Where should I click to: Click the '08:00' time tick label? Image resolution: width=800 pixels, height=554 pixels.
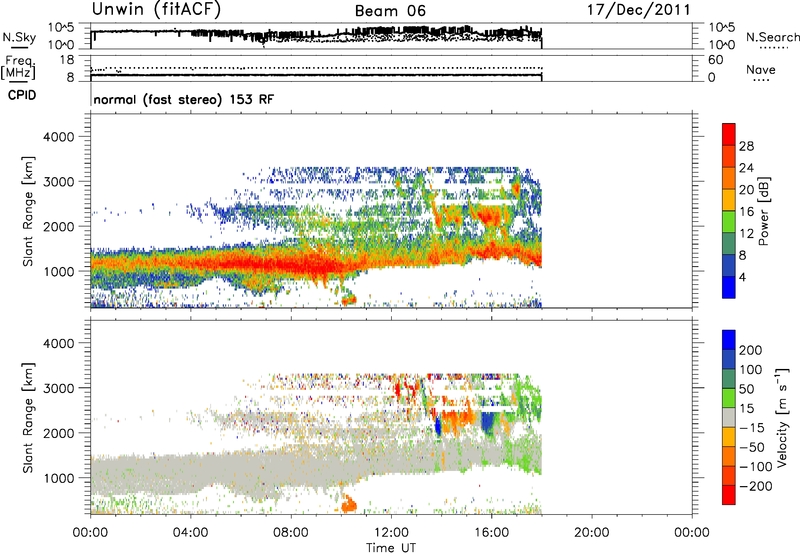(x=291, y=533)
